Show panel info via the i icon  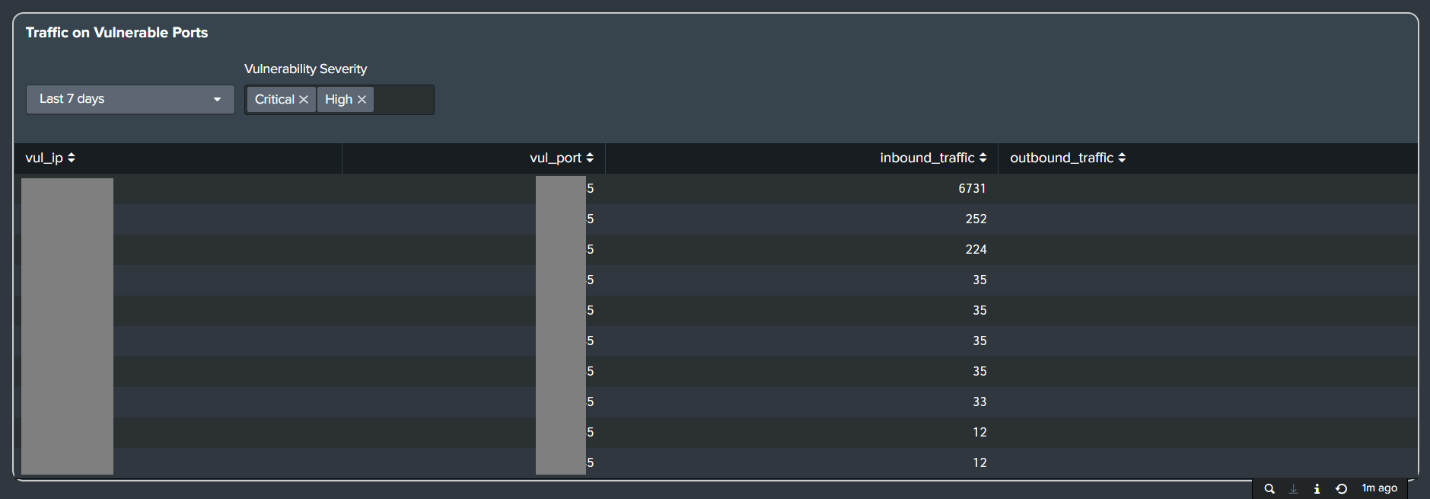point(1317,489)
